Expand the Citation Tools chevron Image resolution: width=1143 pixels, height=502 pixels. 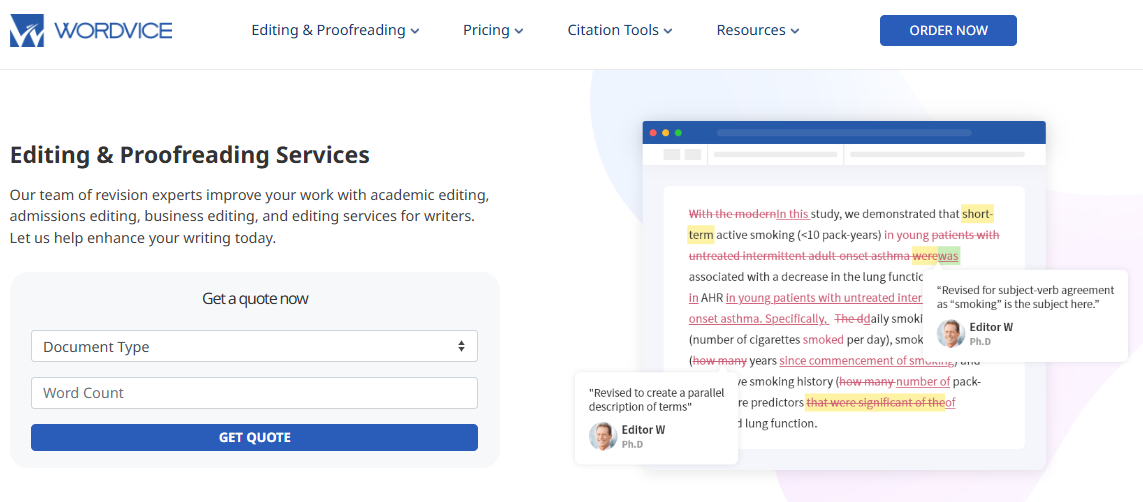coord(668,31)
